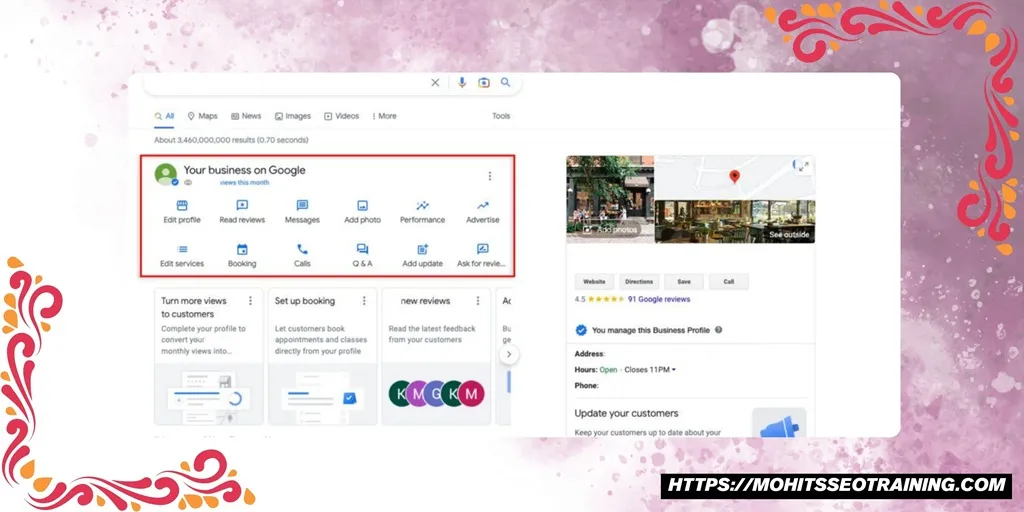Open the See outside street view thumbnail
This screenshot has width=1024, height=512.
click(x=735, y=221)
